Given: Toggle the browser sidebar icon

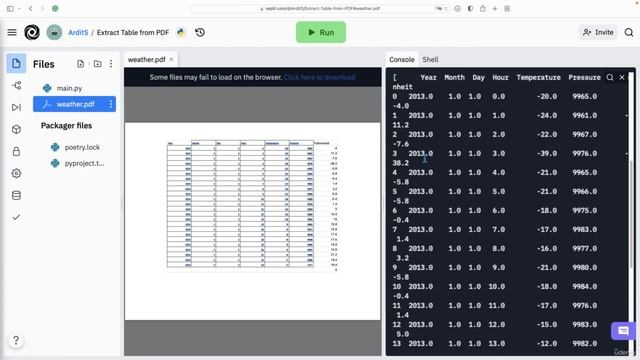Looking at the screenshot, I should click(x=10, y=9).
